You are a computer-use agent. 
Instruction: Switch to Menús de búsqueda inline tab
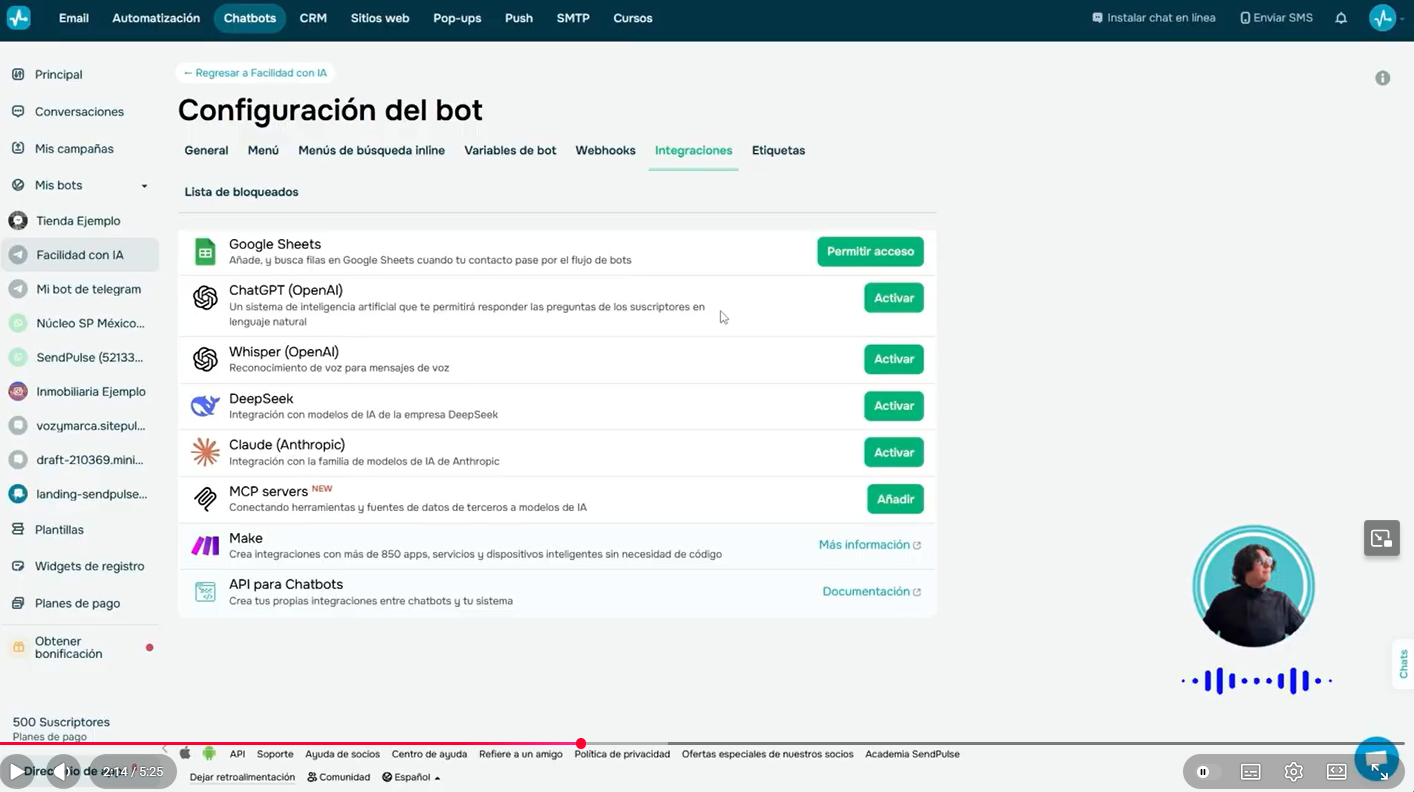371,150
